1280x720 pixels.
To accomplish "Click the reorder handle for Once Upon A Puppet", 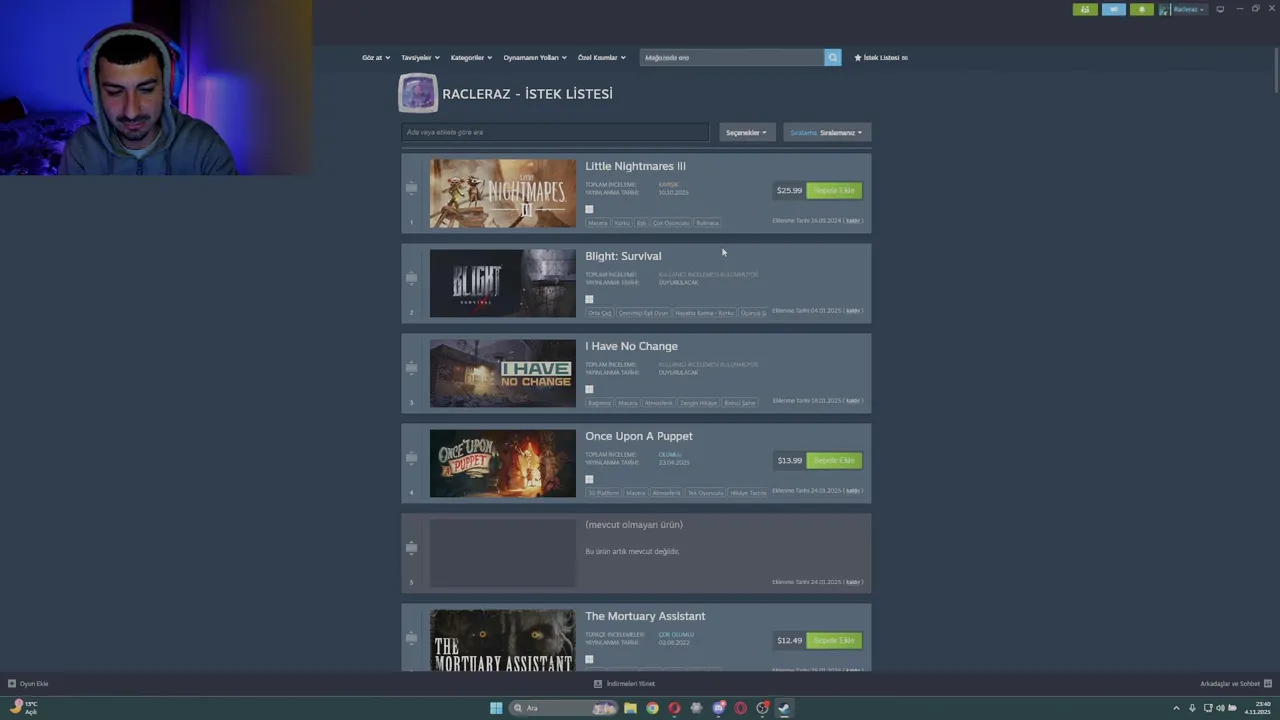I will 411,458.
